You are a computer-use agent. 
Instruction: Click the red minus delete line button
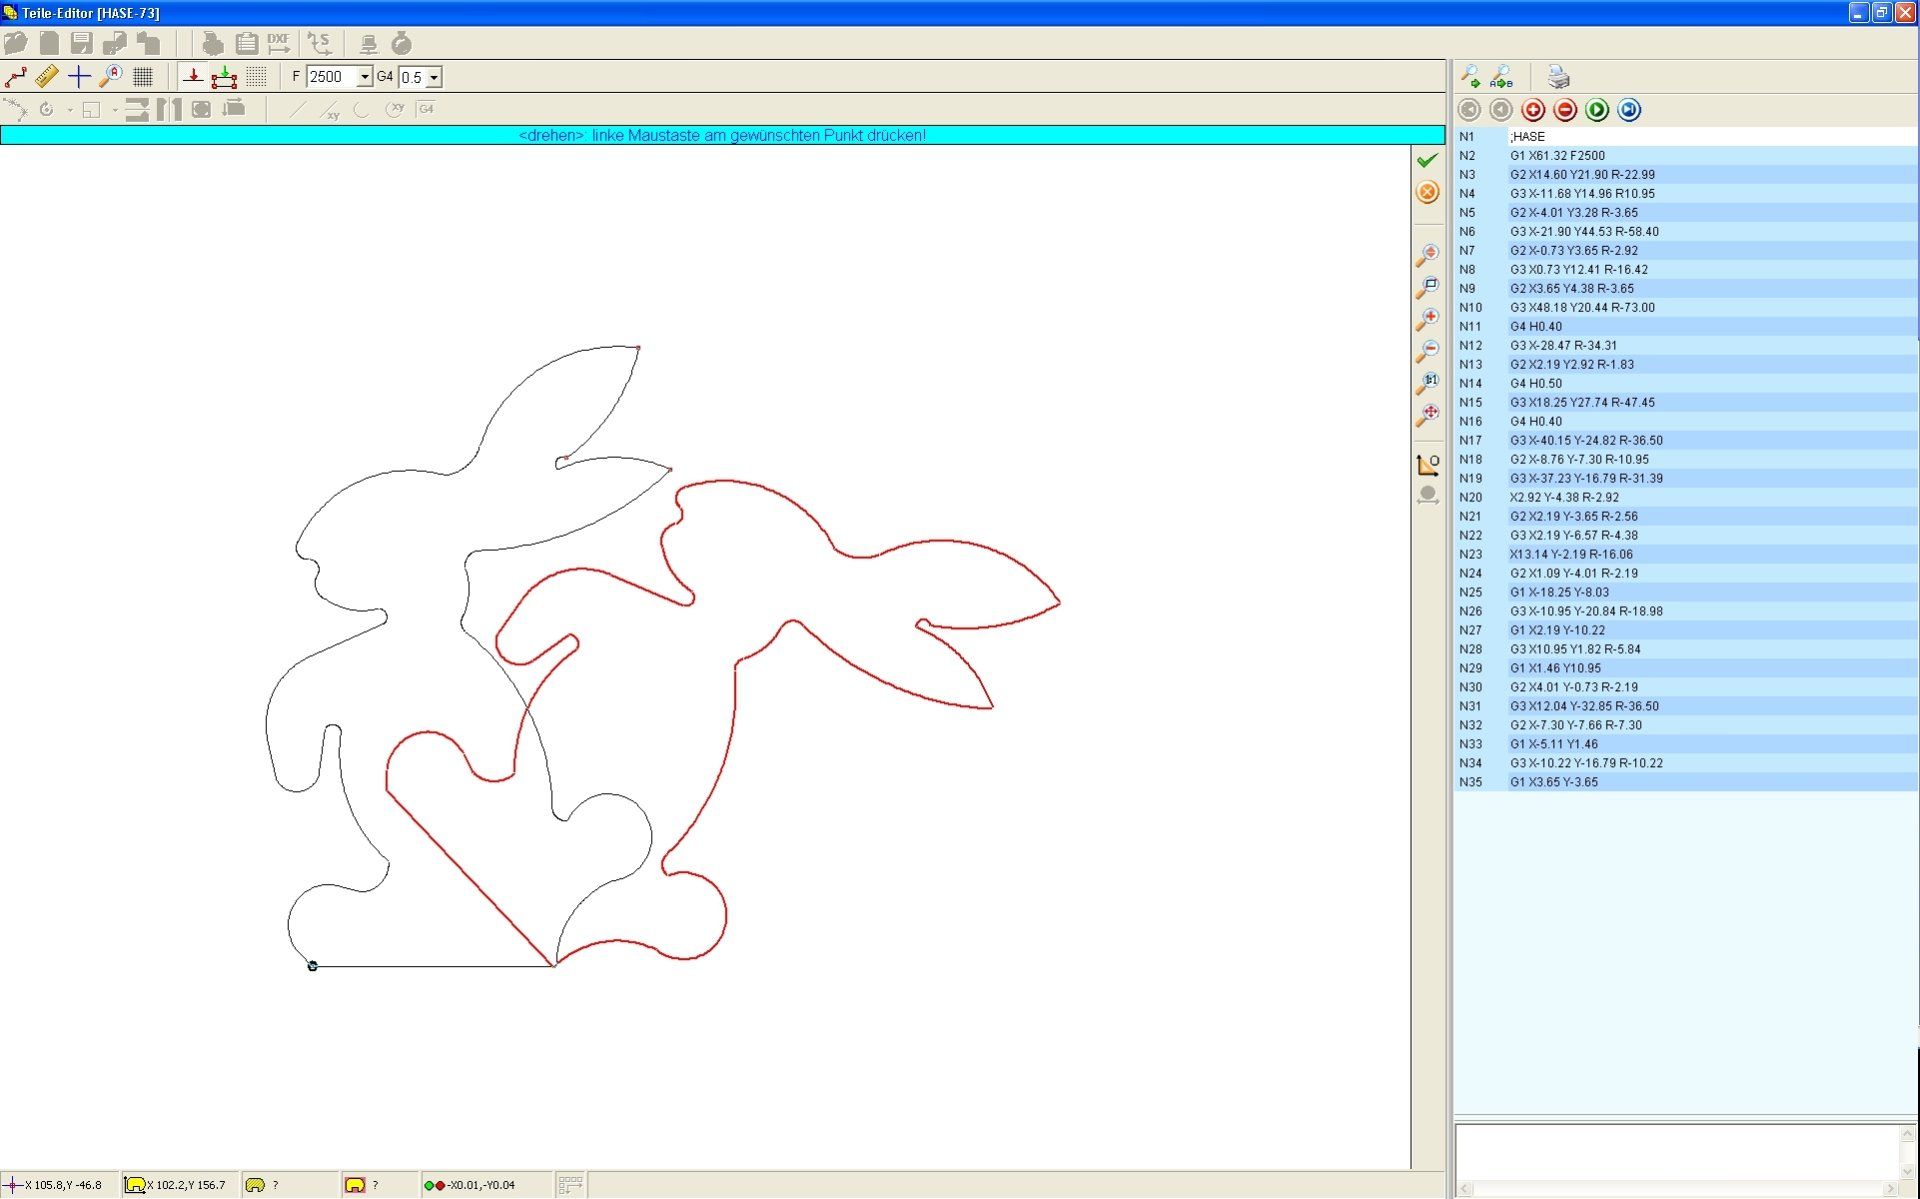coord(1565,110)
